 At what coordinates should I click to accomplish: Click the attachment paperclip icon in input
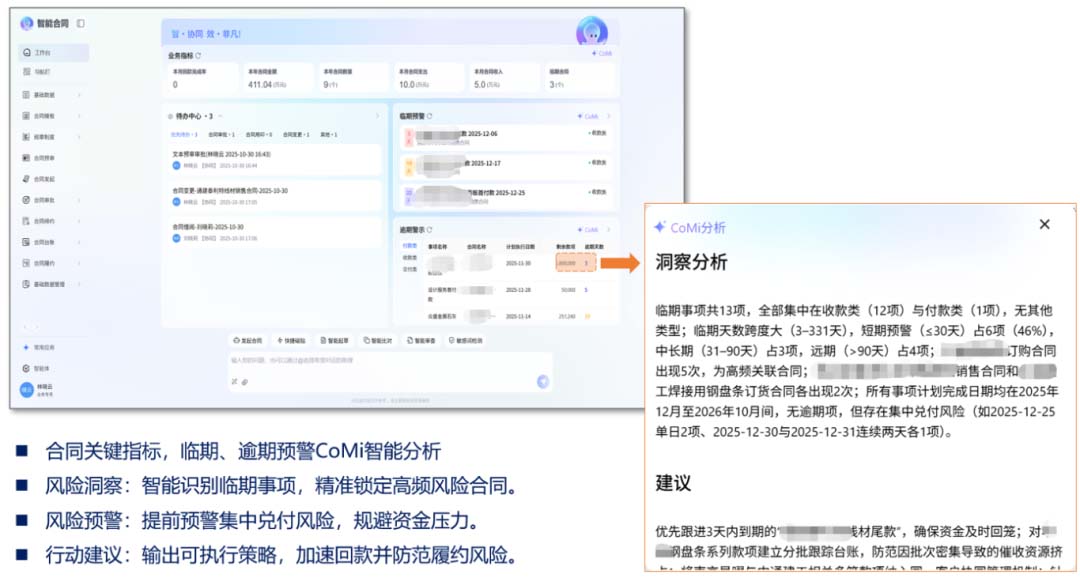click(243, 381)
